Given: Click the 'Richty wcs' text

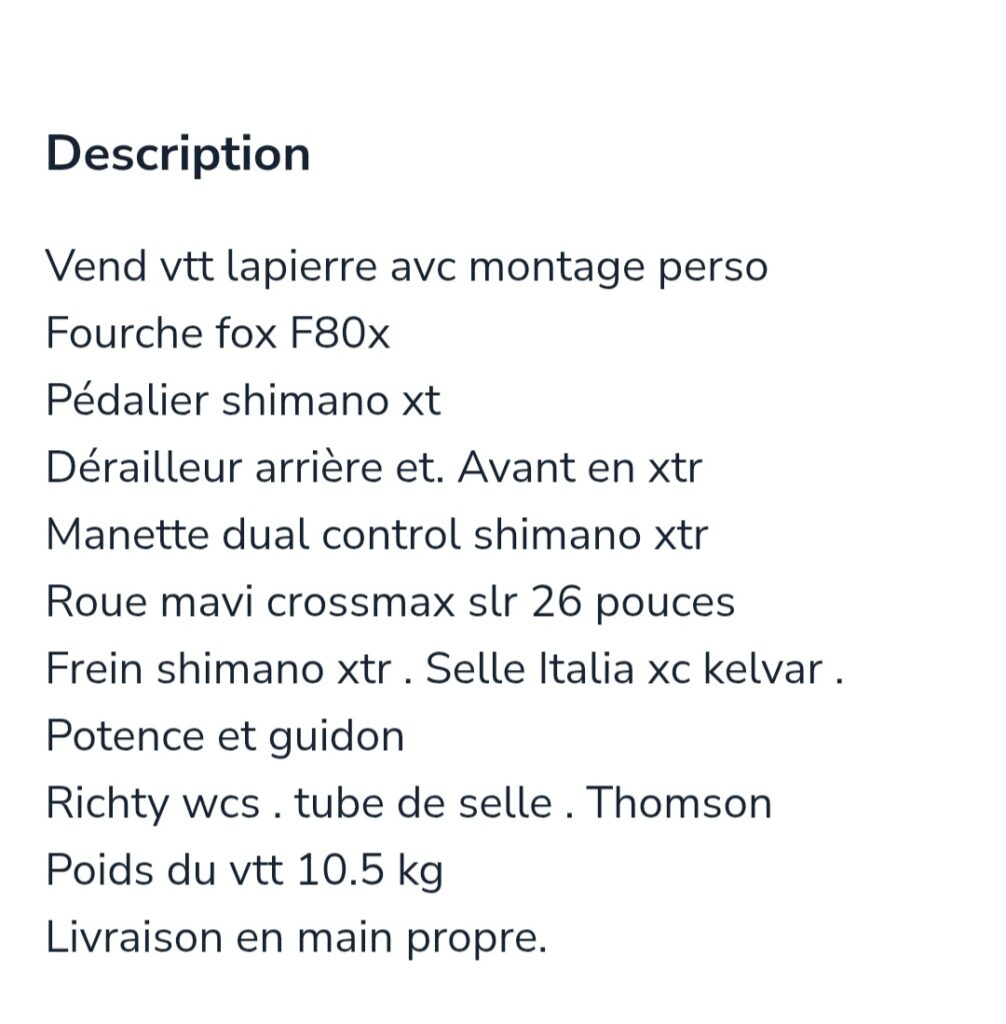Looking at the screenshot, I should point(153,804).
